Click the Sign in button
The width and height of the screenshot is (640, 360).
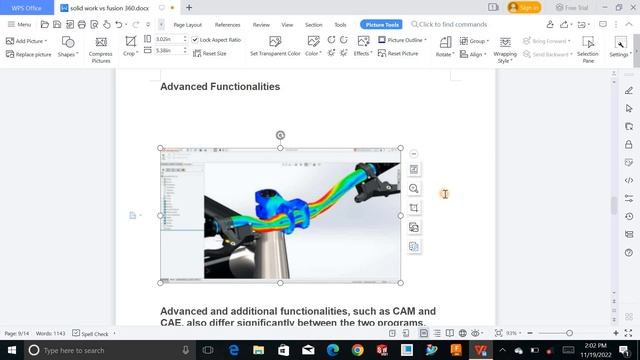[524, 7]
